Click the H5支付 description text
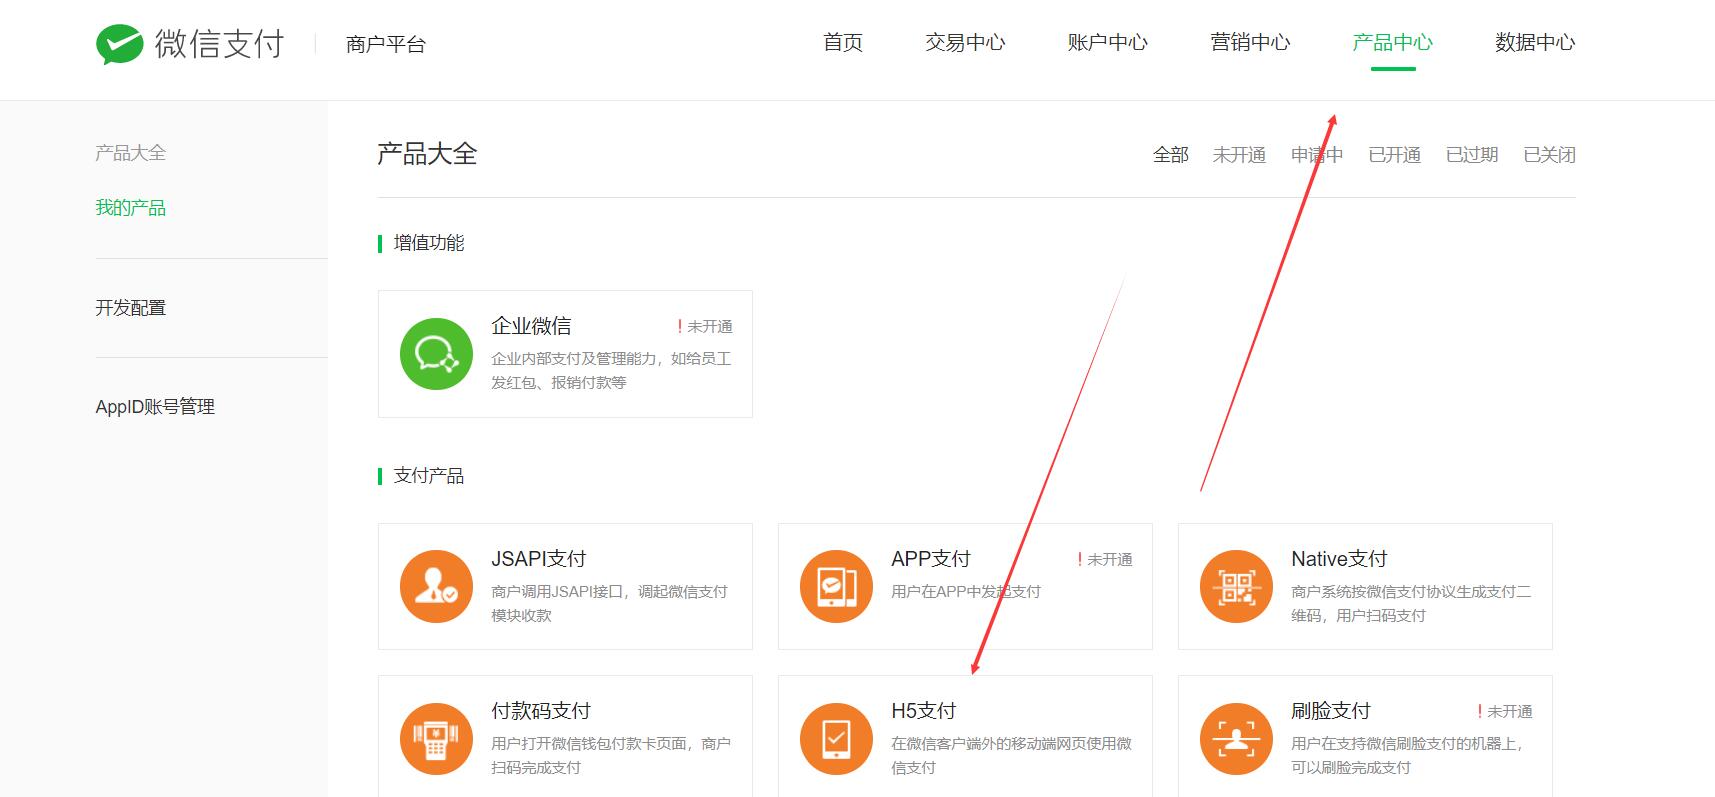The image size is (1715, 797). point(1011,756)
